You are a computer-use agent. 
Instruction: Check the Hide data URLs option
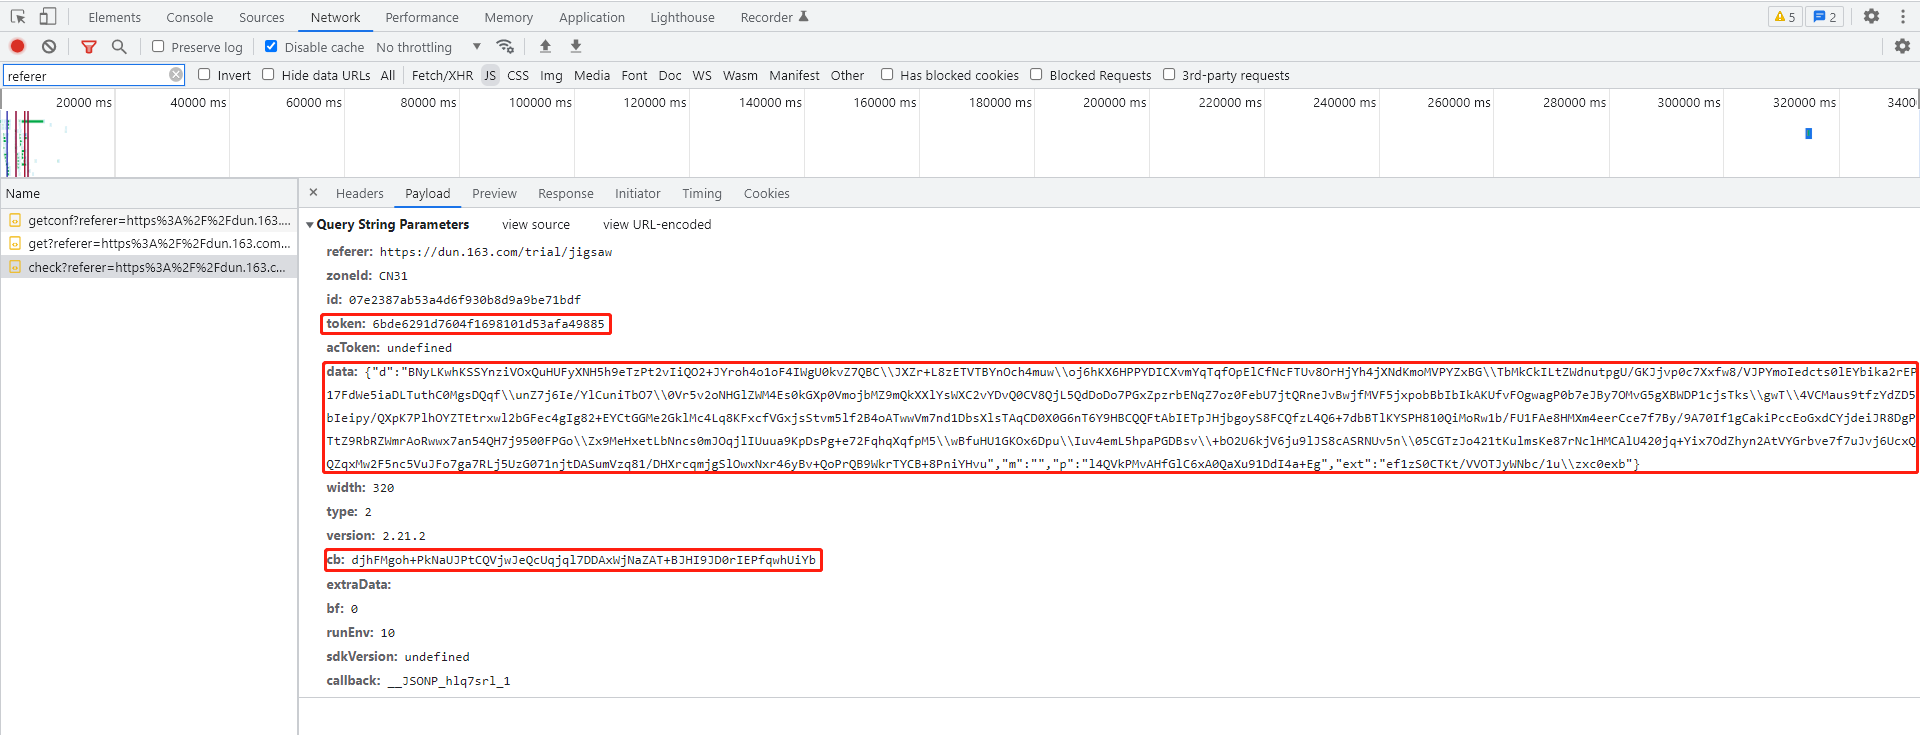click(x=268, y=74)
